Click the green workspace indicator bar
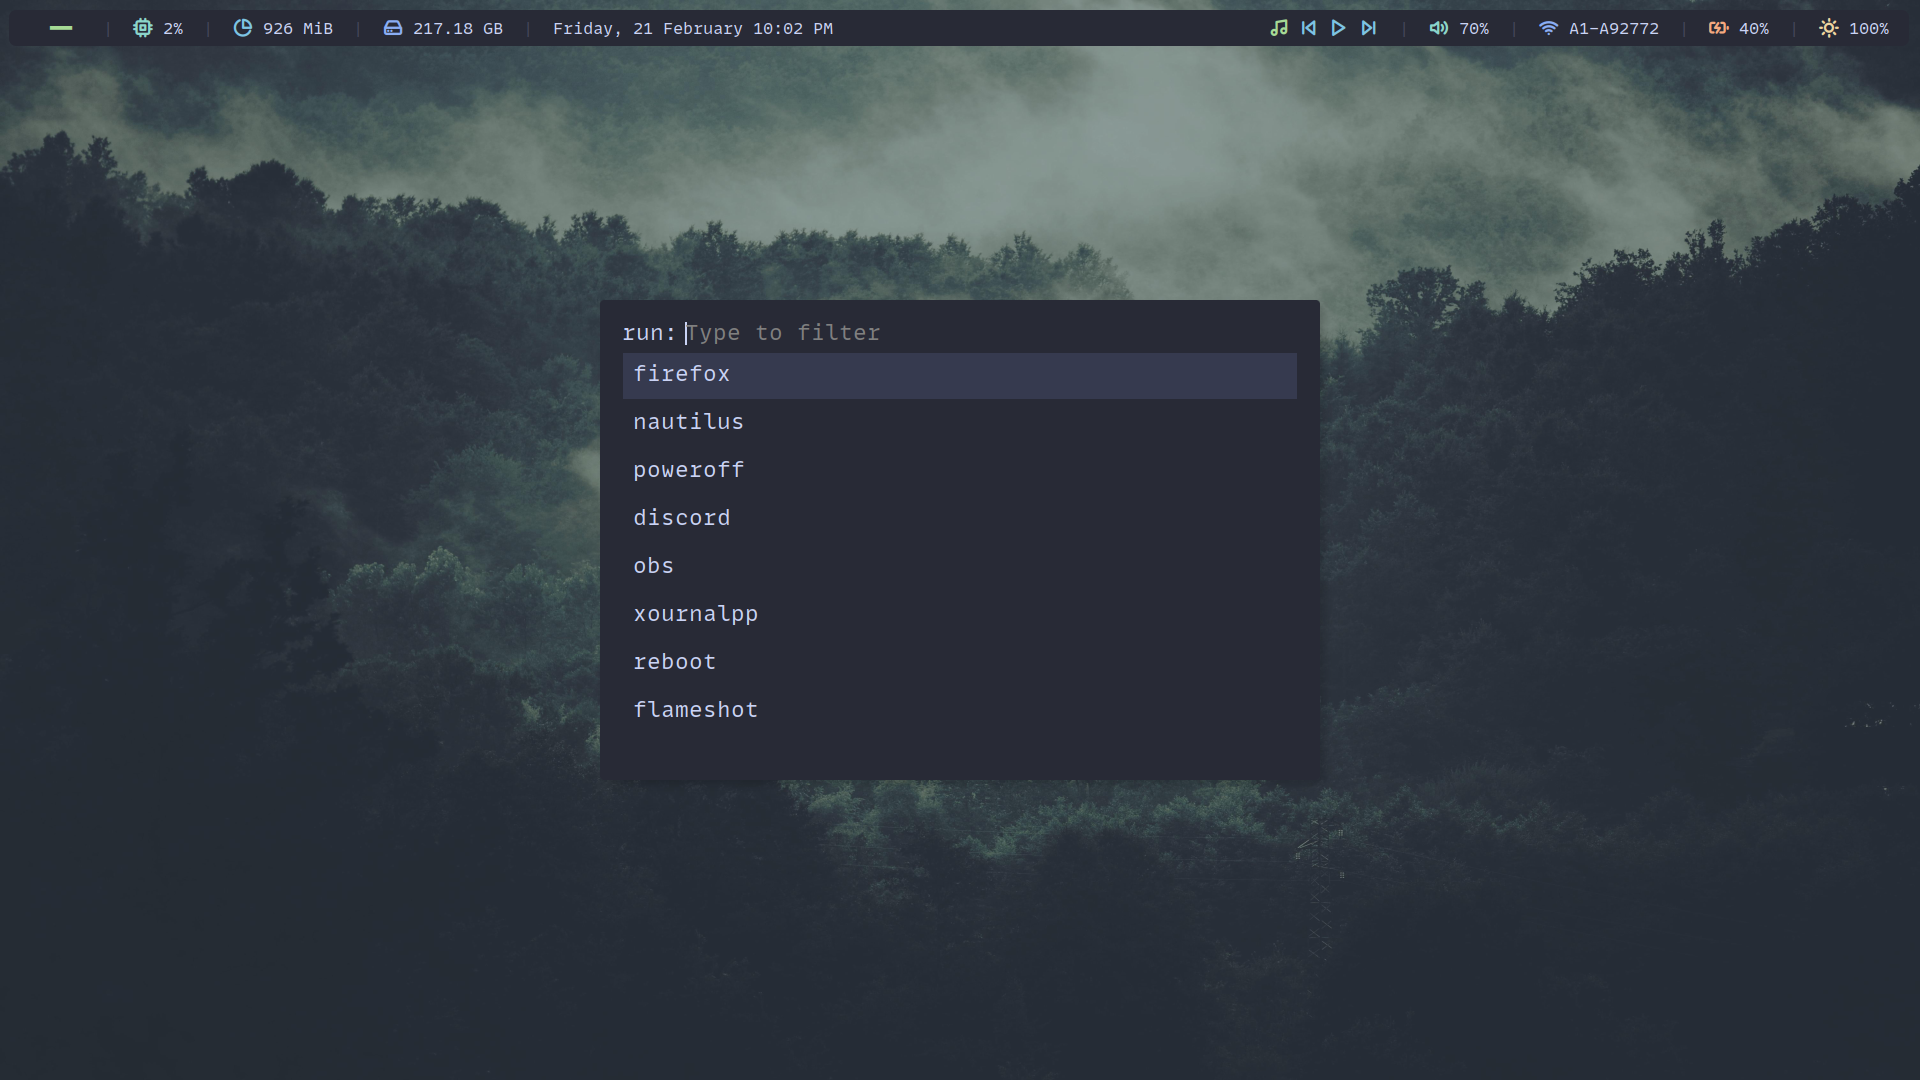This screenshot has width=1920, height=1080. (x=61, y=28)
